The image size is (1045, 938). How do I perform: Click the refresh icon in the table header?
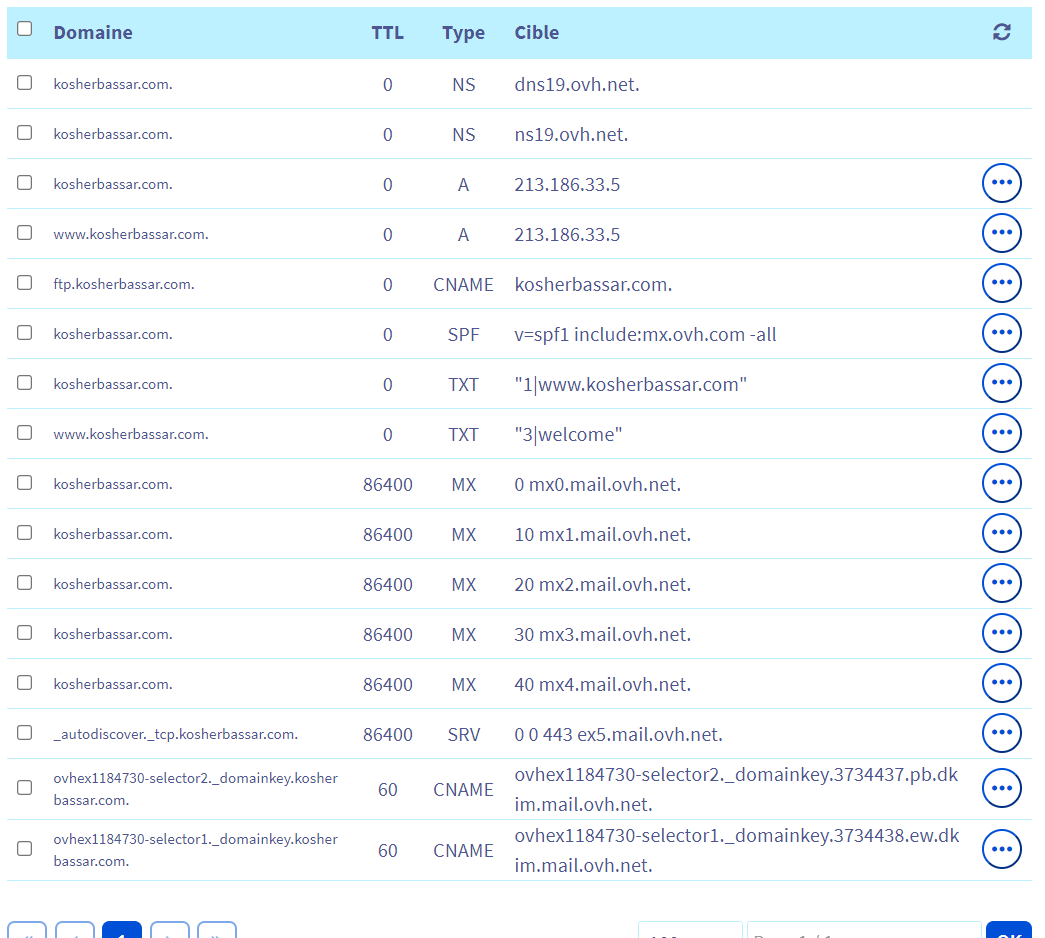click(x=1001, y=32)
